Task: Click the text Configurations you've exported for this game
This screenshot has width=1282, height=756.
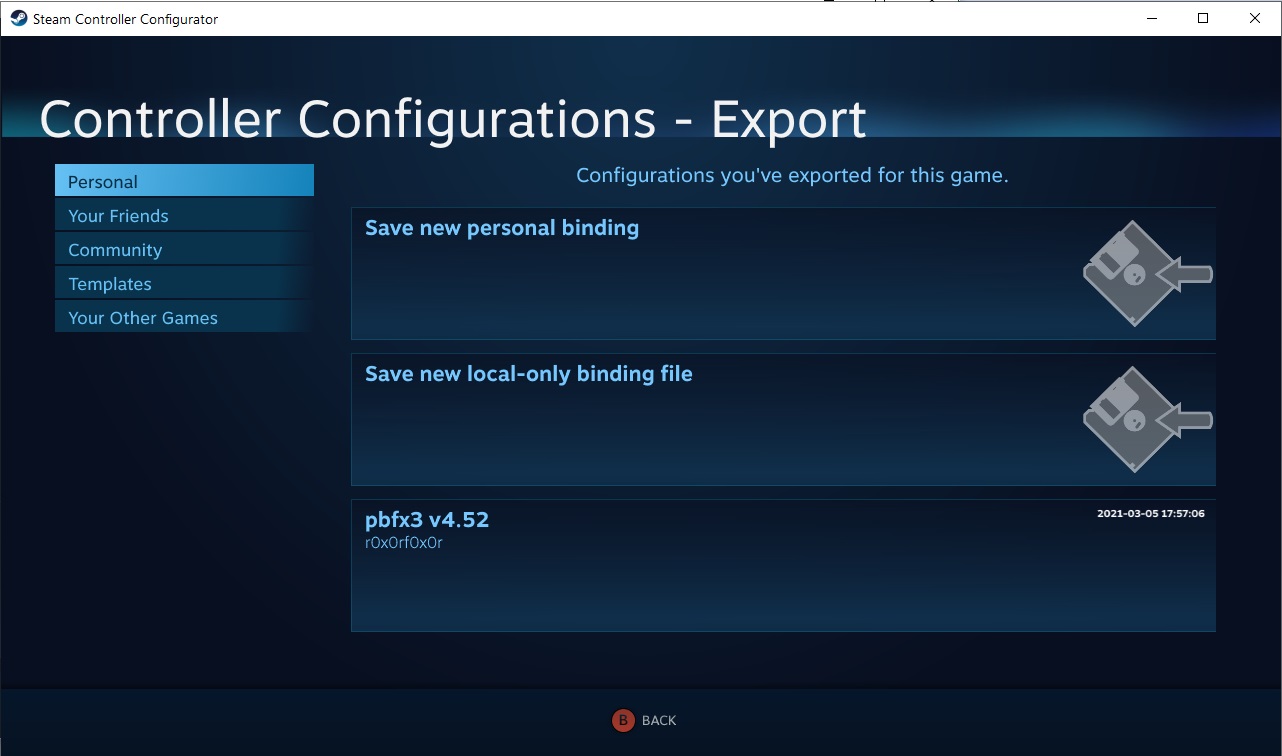Action: [792, 176]
